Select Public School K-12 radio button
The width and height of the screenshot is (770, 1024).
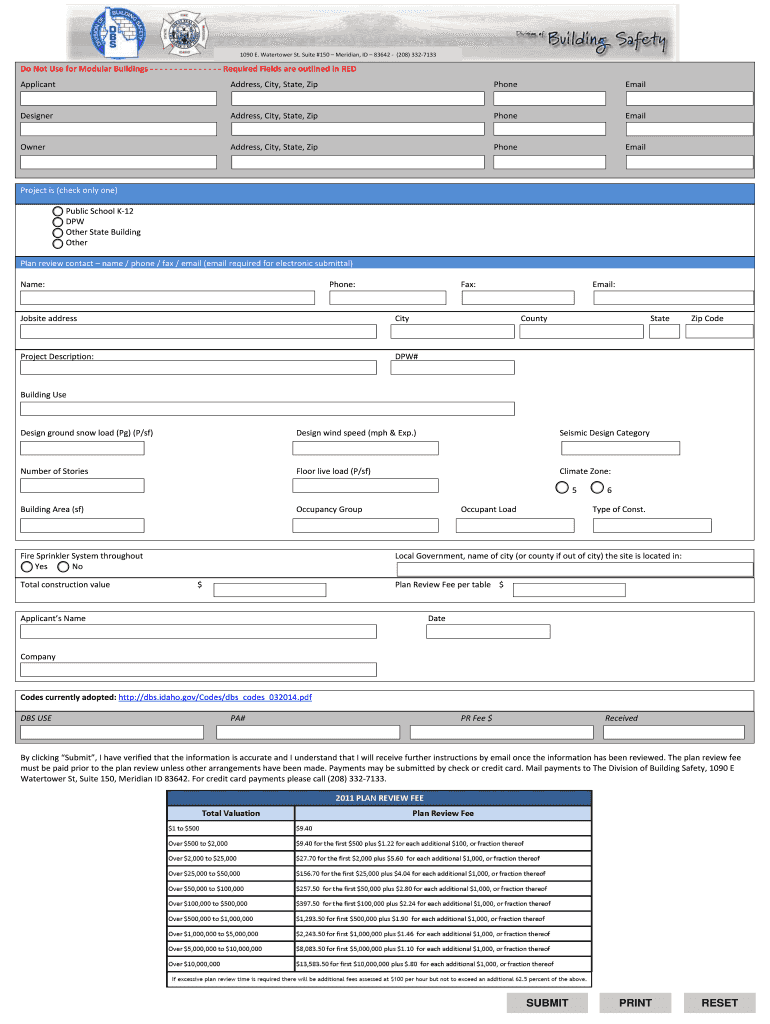[x=58, y=212]
